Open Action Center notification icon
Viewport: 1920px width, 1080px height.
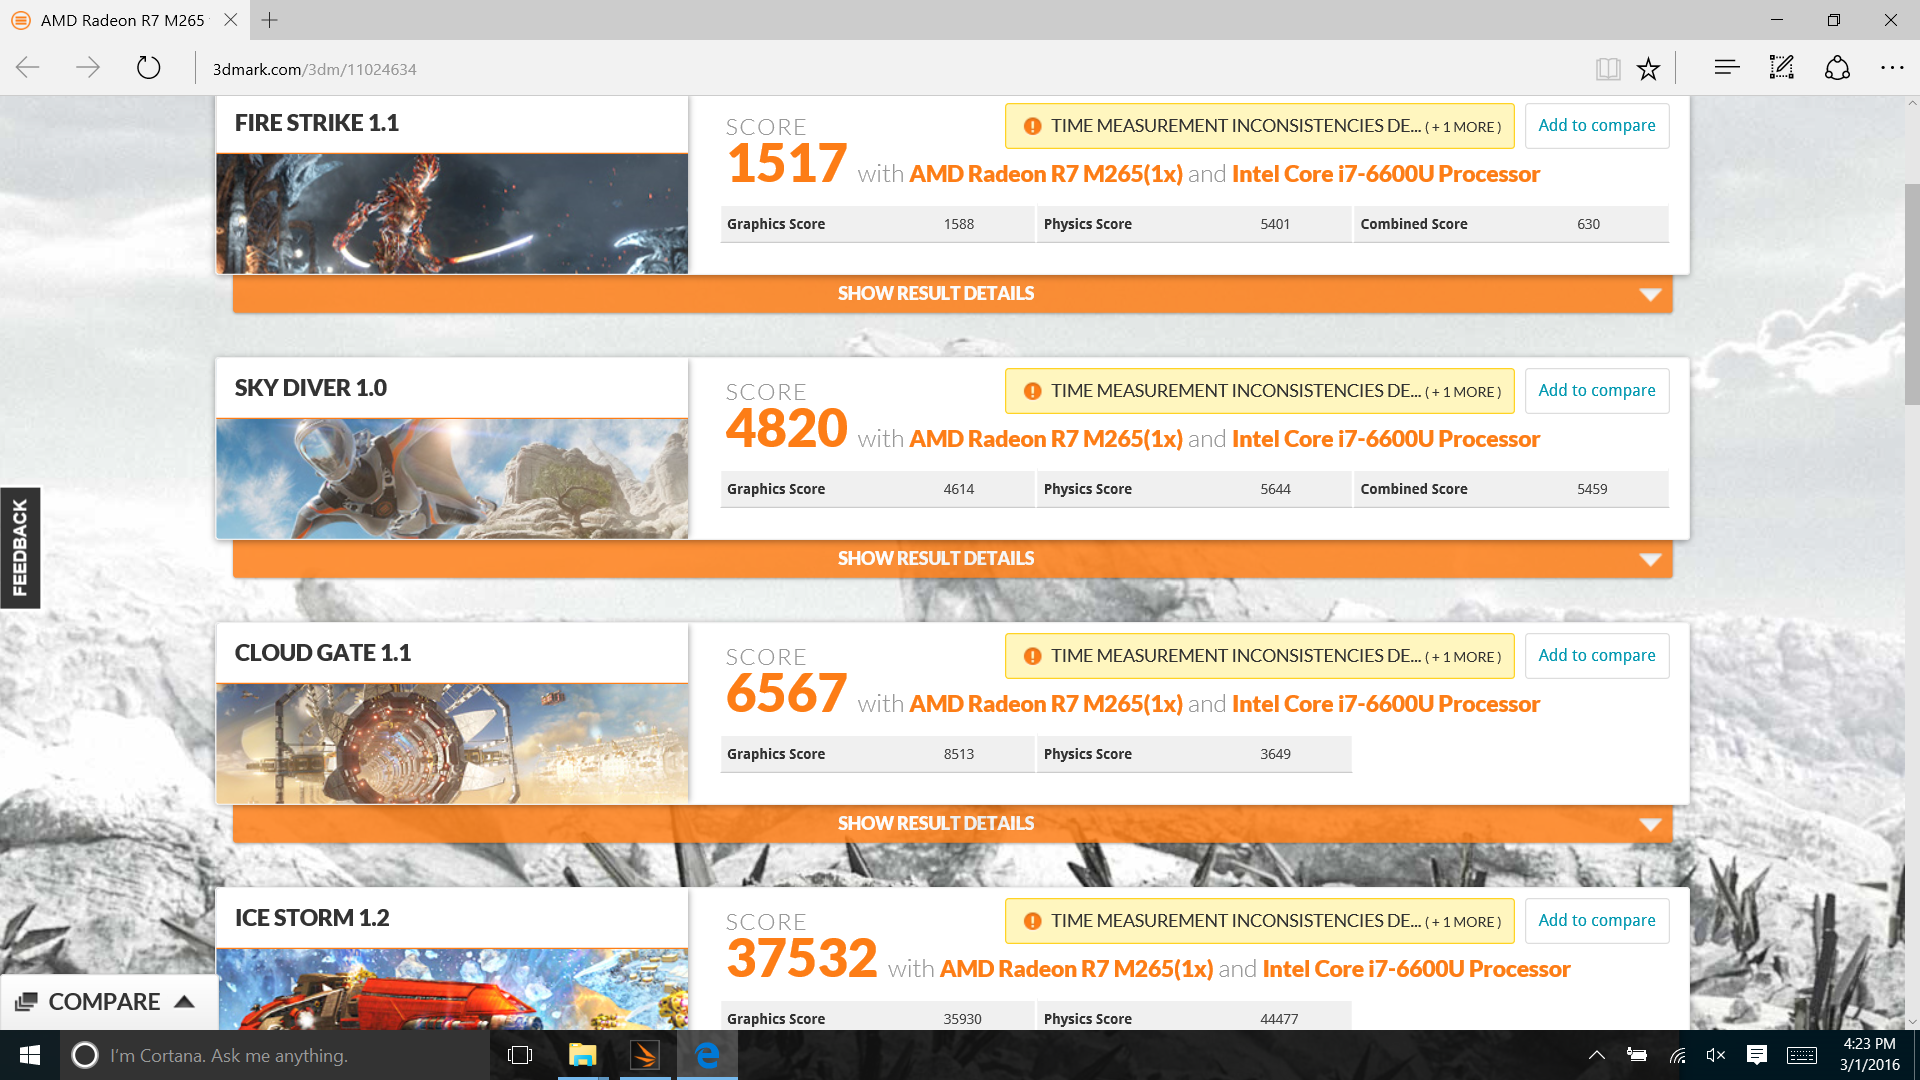click(1756, 1055)
